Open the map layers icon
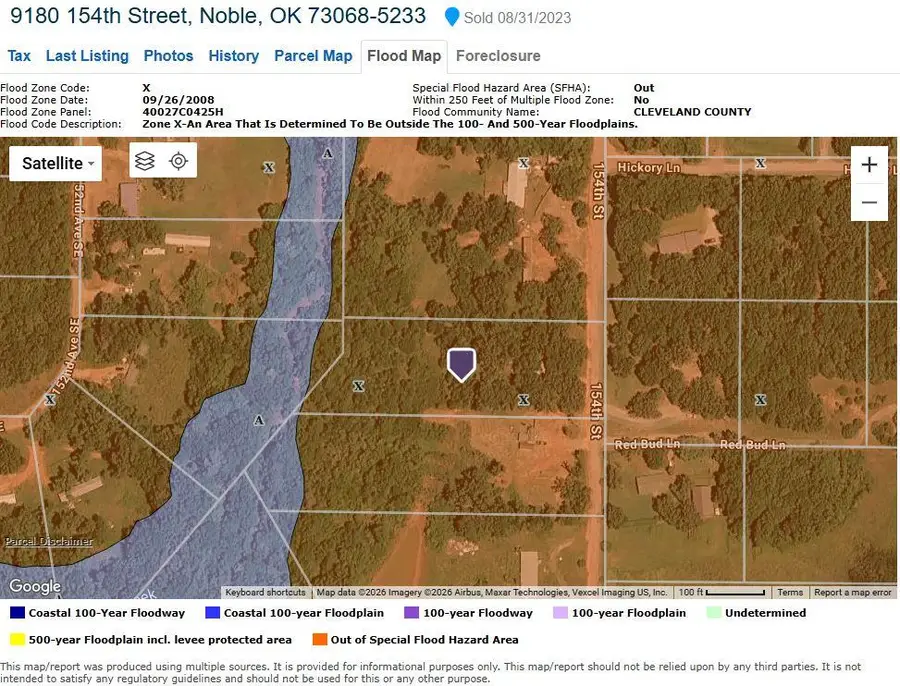The height and width of the screenshot is (686, 900). [x=145, y=159]
